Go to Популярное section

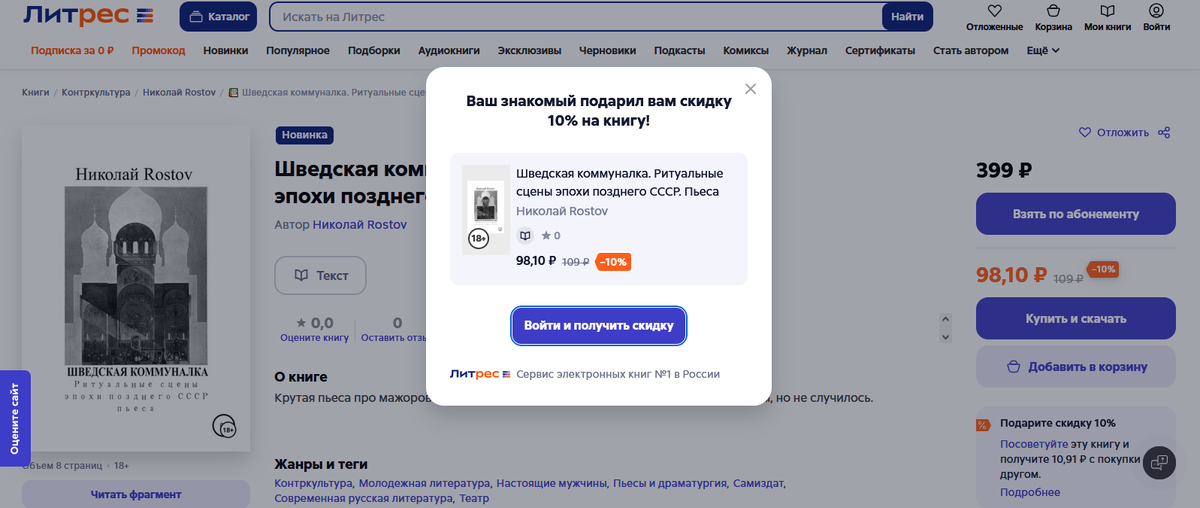tap(298, 51)
